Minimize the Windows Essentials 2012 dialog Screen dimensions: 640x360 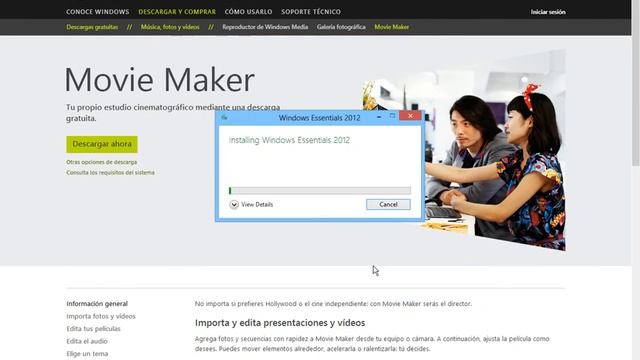379,117
